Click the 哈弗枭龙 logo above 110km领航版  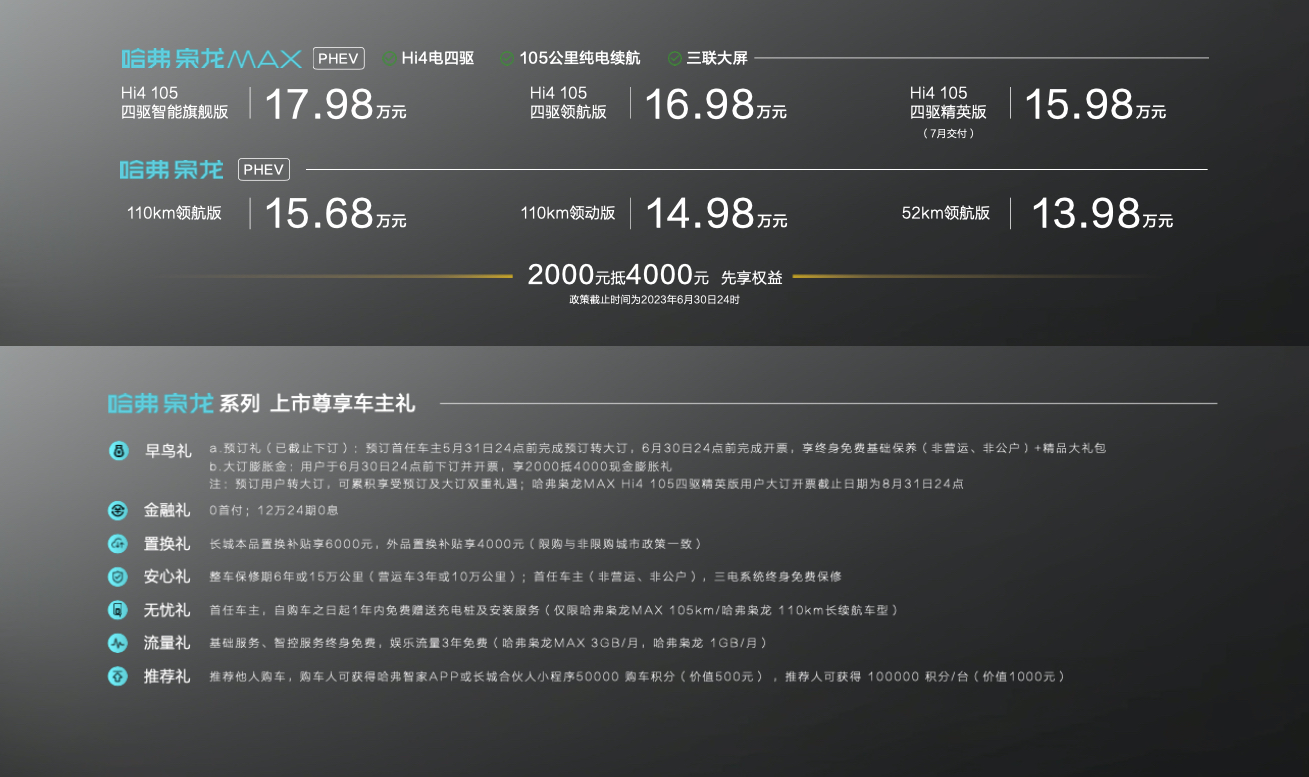[171, 170]
